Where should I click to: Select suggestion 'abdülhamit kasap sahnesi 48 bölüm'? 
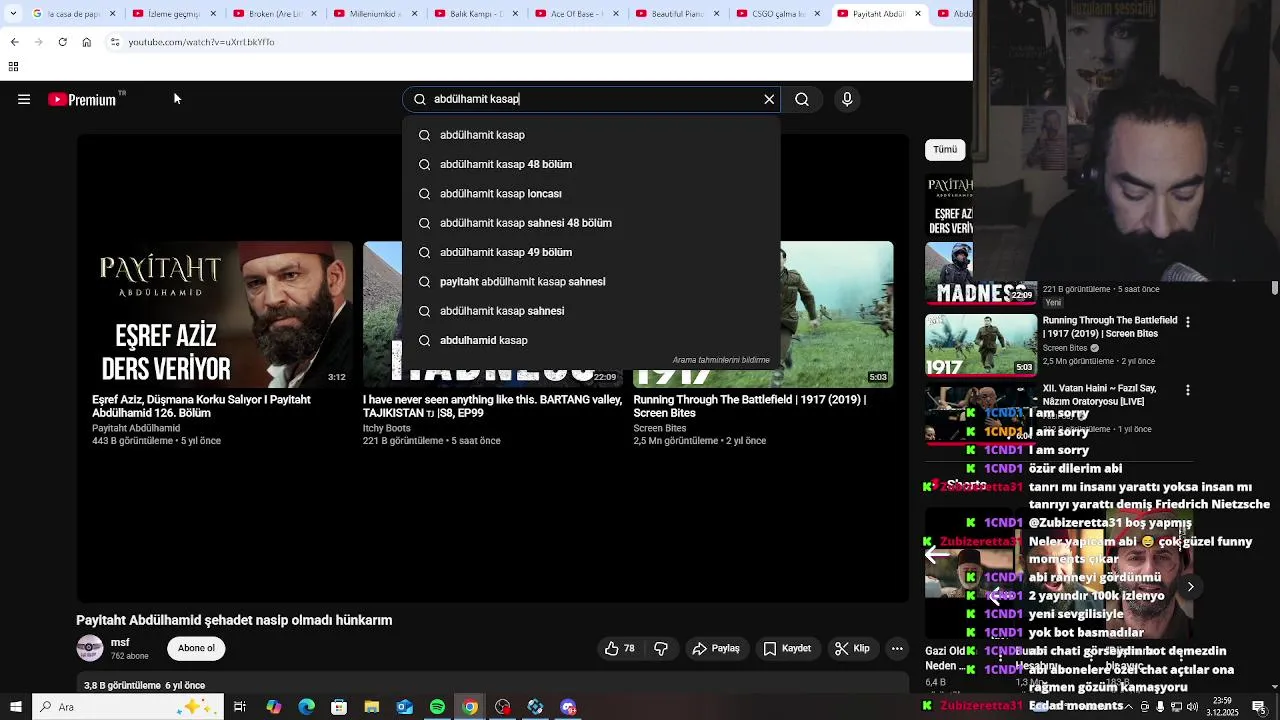[592, 223]
